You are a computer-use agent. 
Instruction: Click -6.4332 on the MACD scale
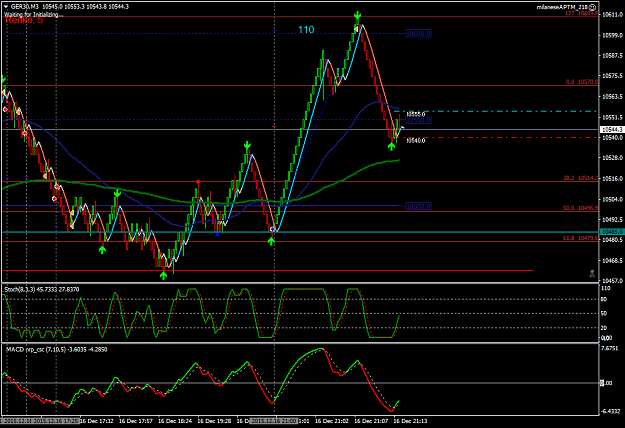tap(610, 412)
